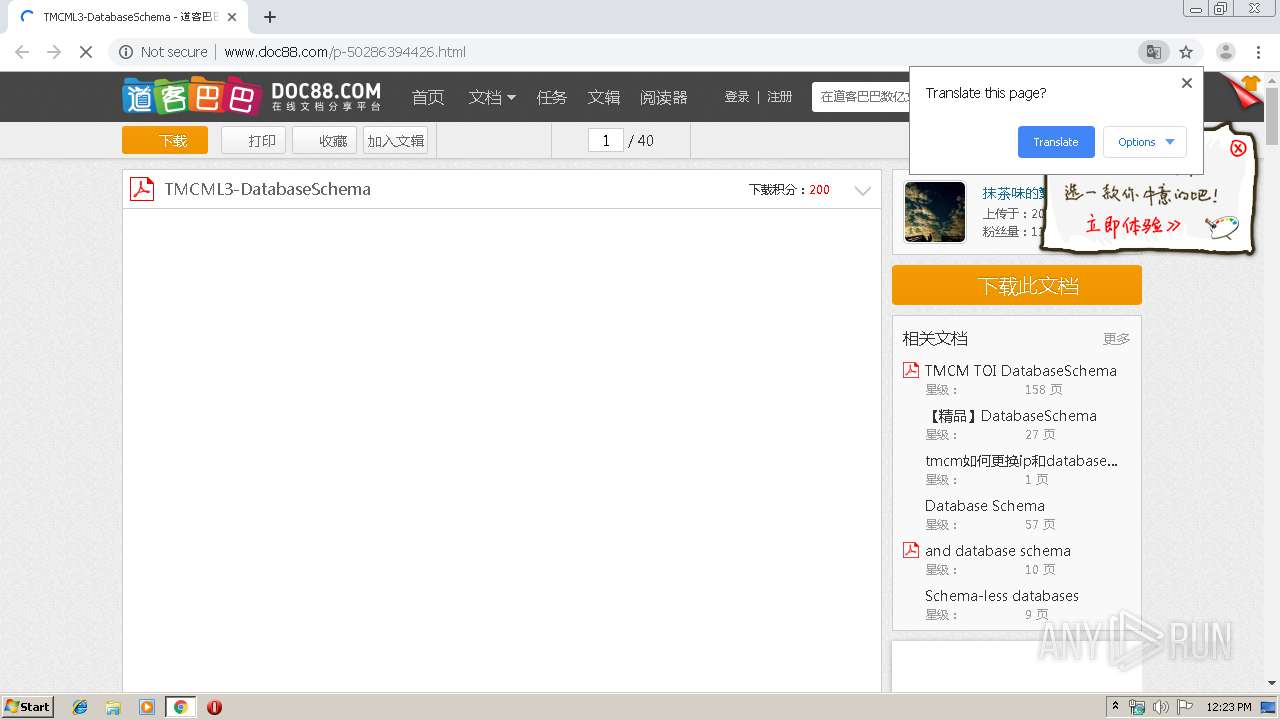This screenshot has height=720, width=1280.
Task: Click the 收藏 button
Action: [324, 140]
